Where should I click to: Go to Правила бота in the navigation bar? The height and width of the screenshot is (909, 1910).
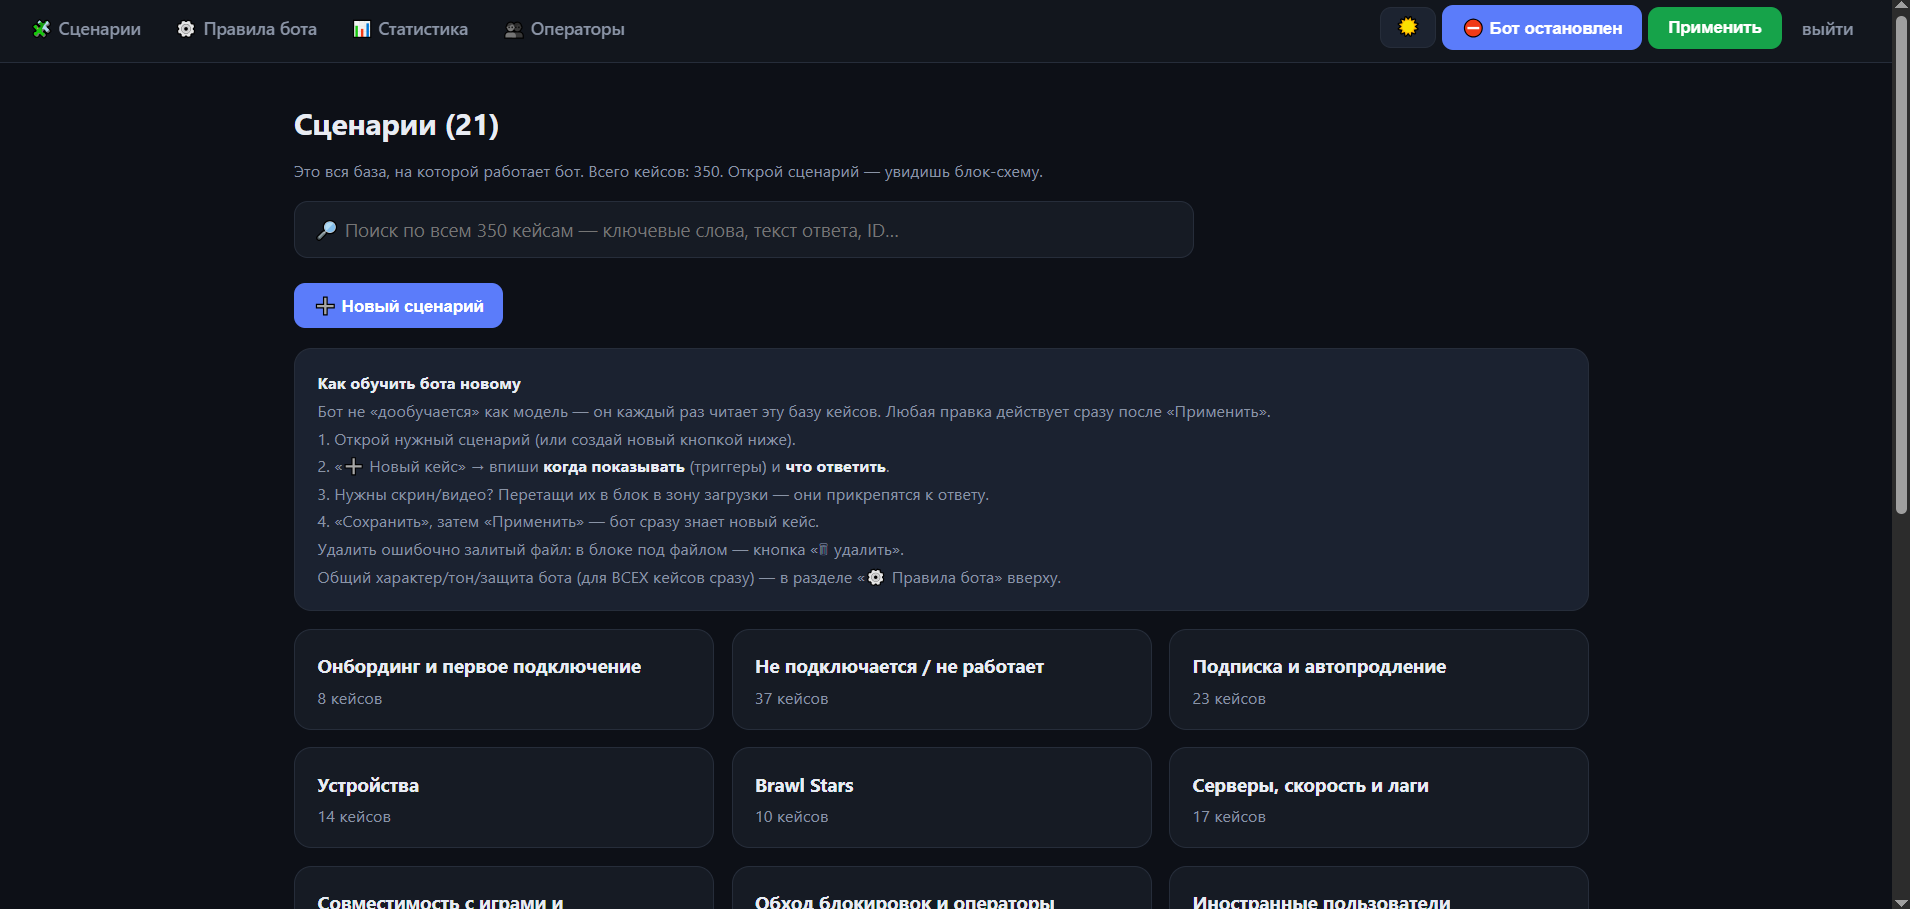pyautogui.click(x=247, y=29)
